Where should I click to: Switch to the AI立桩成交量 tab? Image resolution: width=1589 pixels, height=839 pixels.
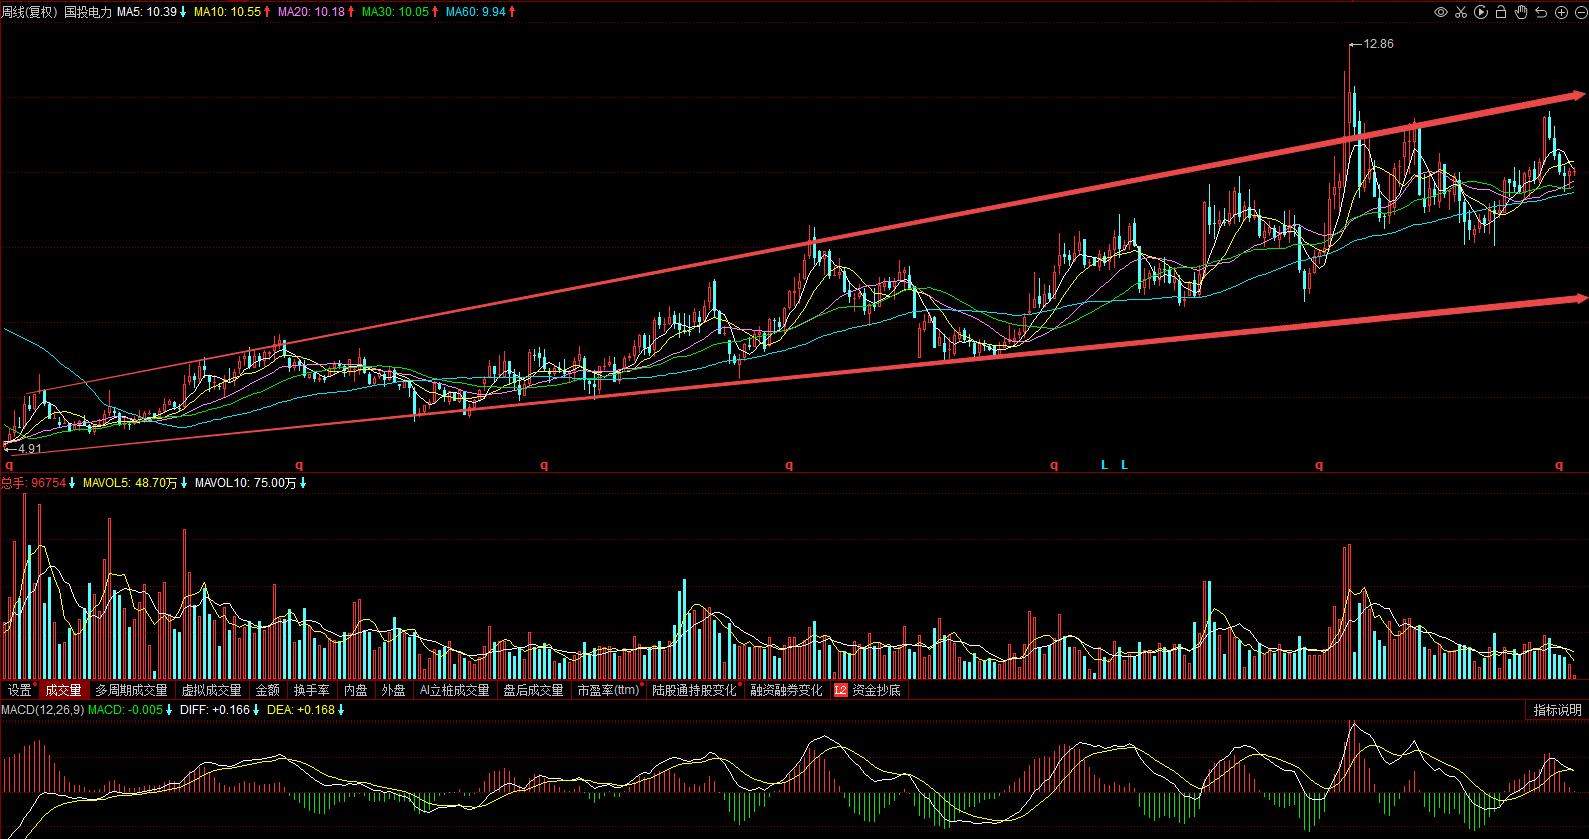point(455,690)
